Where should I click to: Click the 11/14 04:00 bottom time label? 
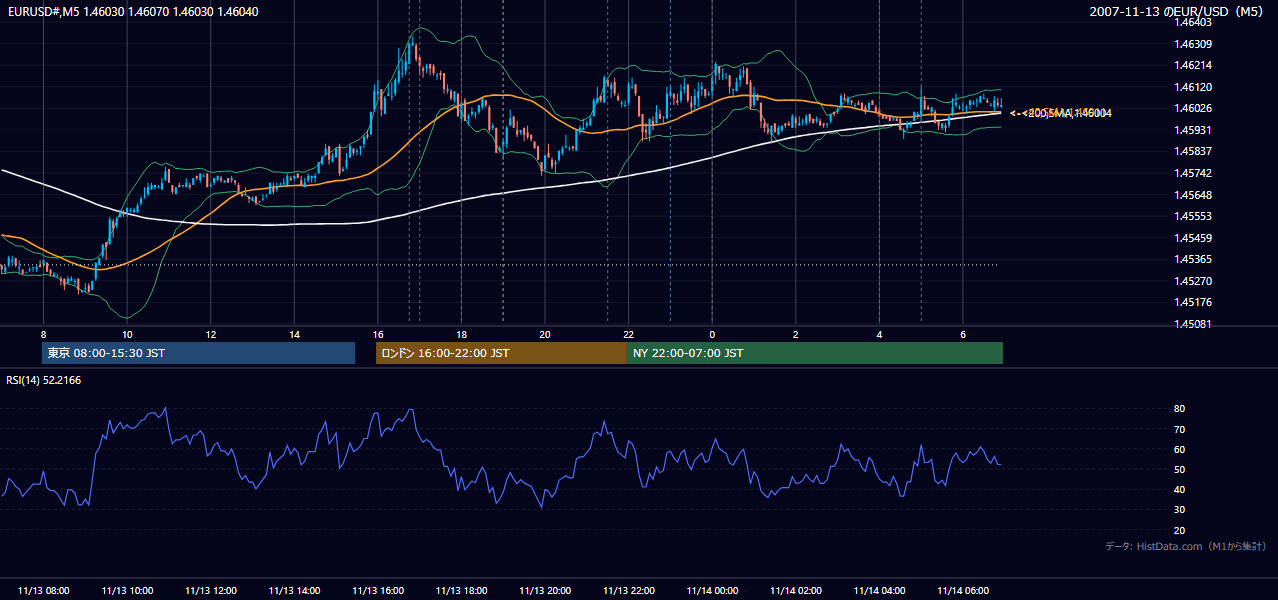(878, 591)
